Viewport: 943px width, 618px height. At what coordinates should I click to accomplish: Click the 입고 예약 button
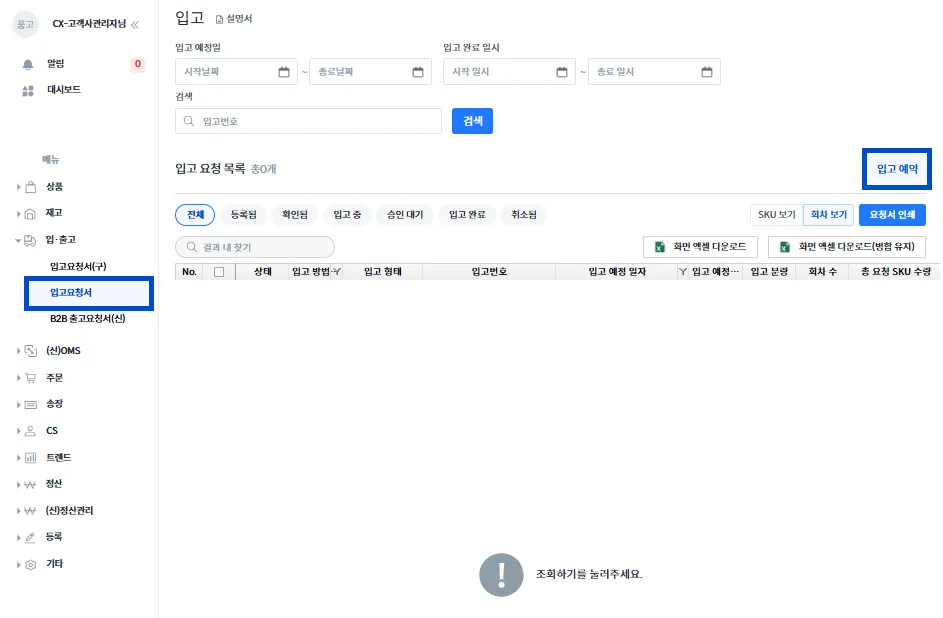pyautogui.click(x=897, y=169)
